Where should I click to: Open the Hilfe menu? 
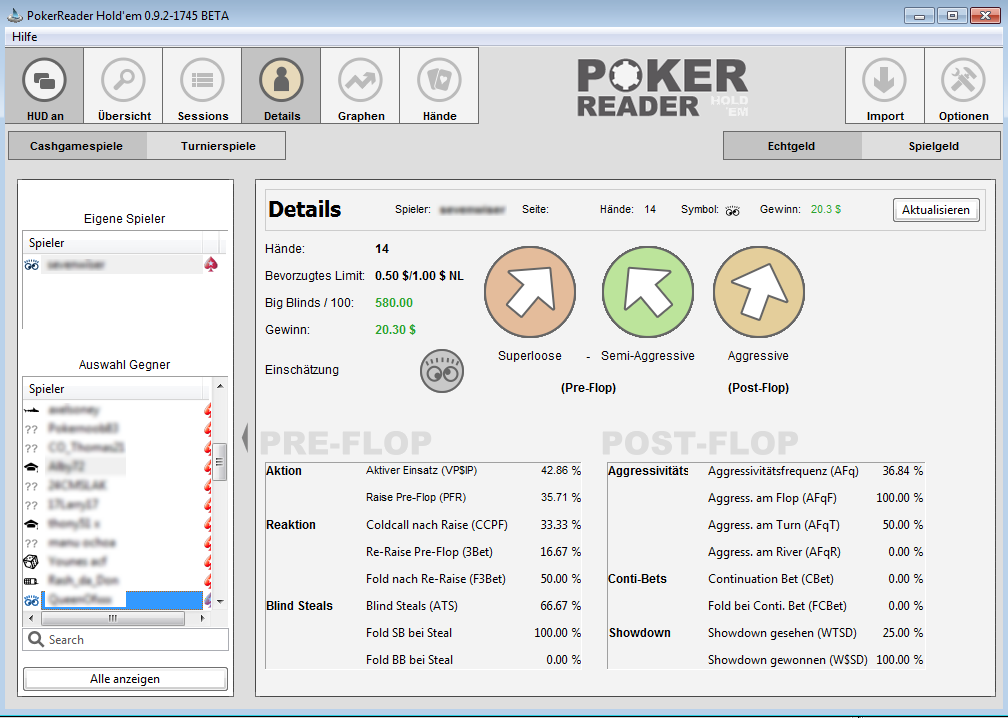pyautogui.click(x=24, y=37)
